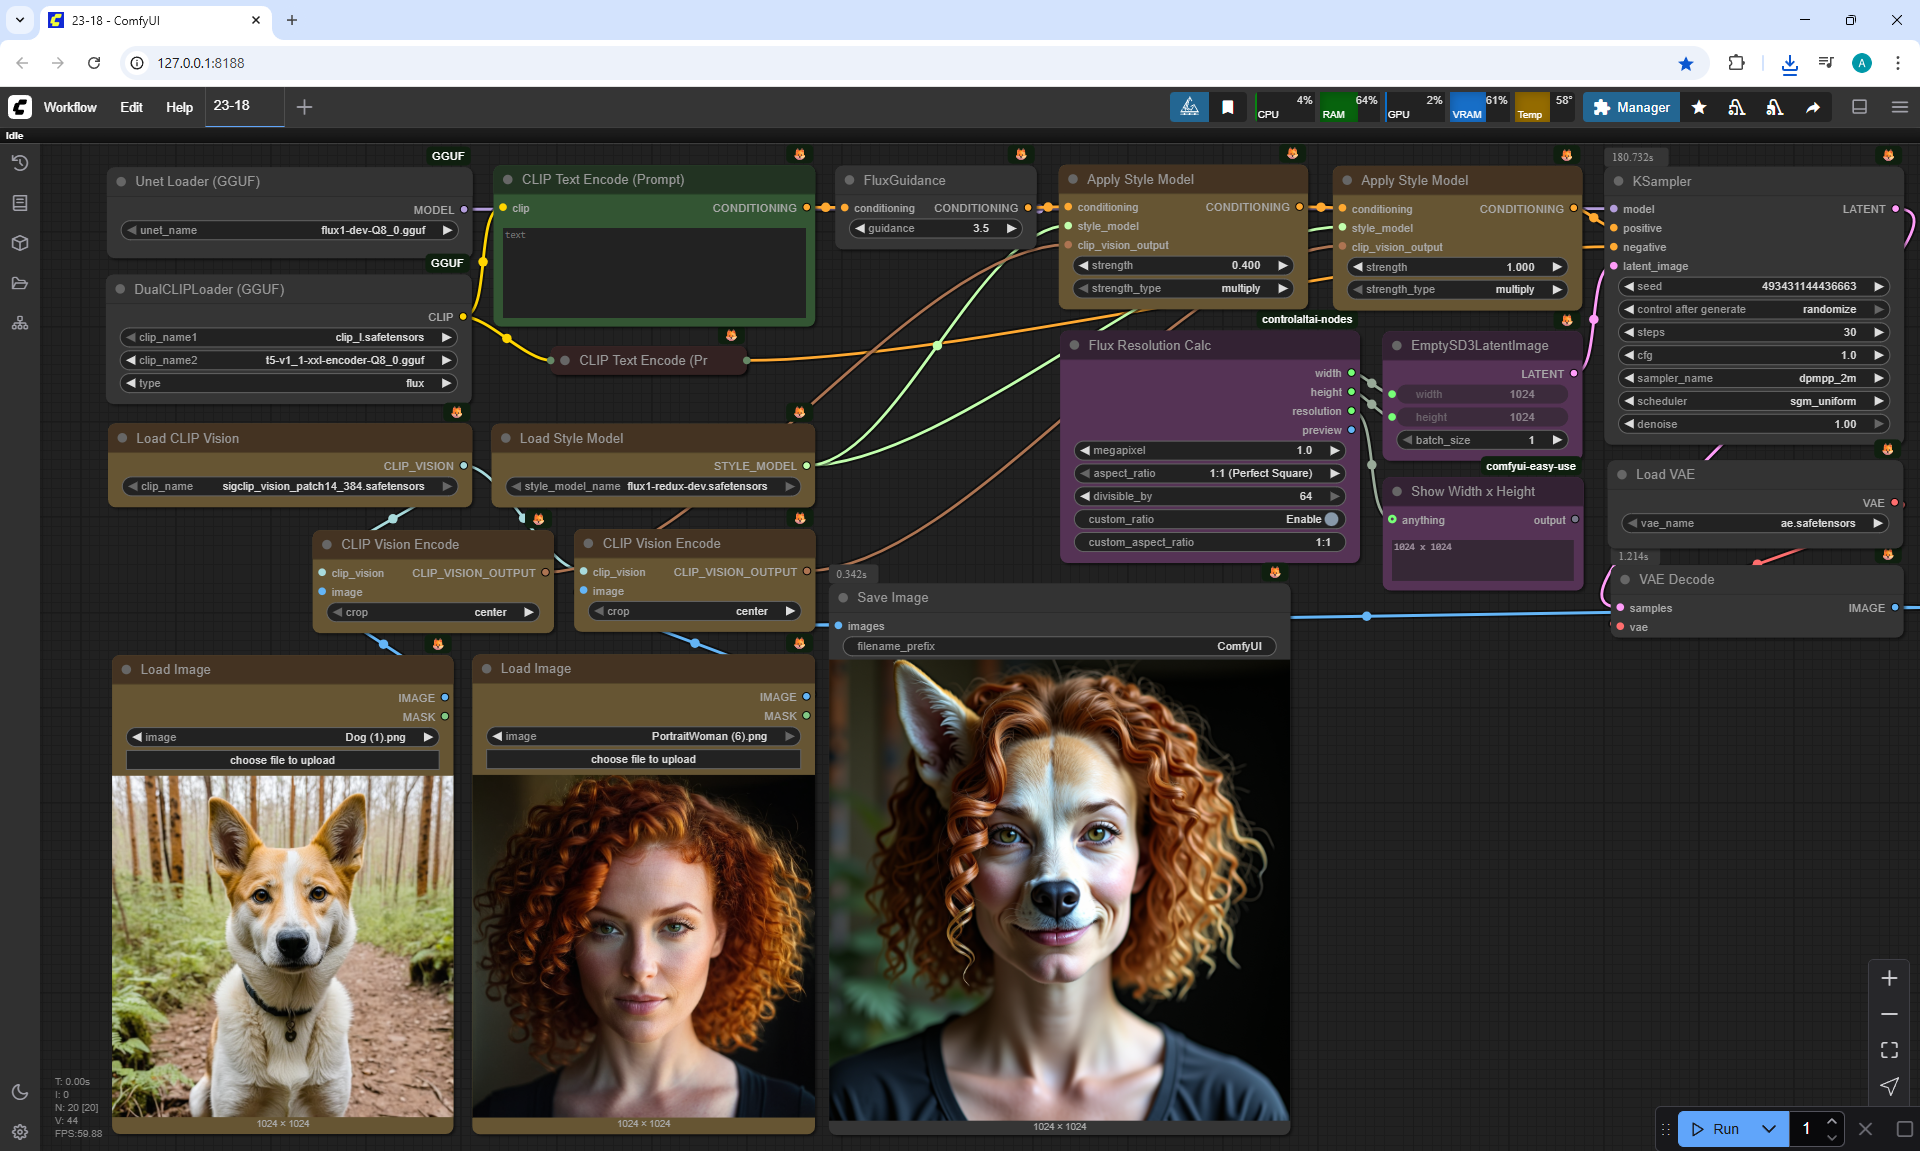The width and height of the screenshot is (1920, 1151).
Task: Open the queue history sidebar icon
Action: (x=20, y=163)
